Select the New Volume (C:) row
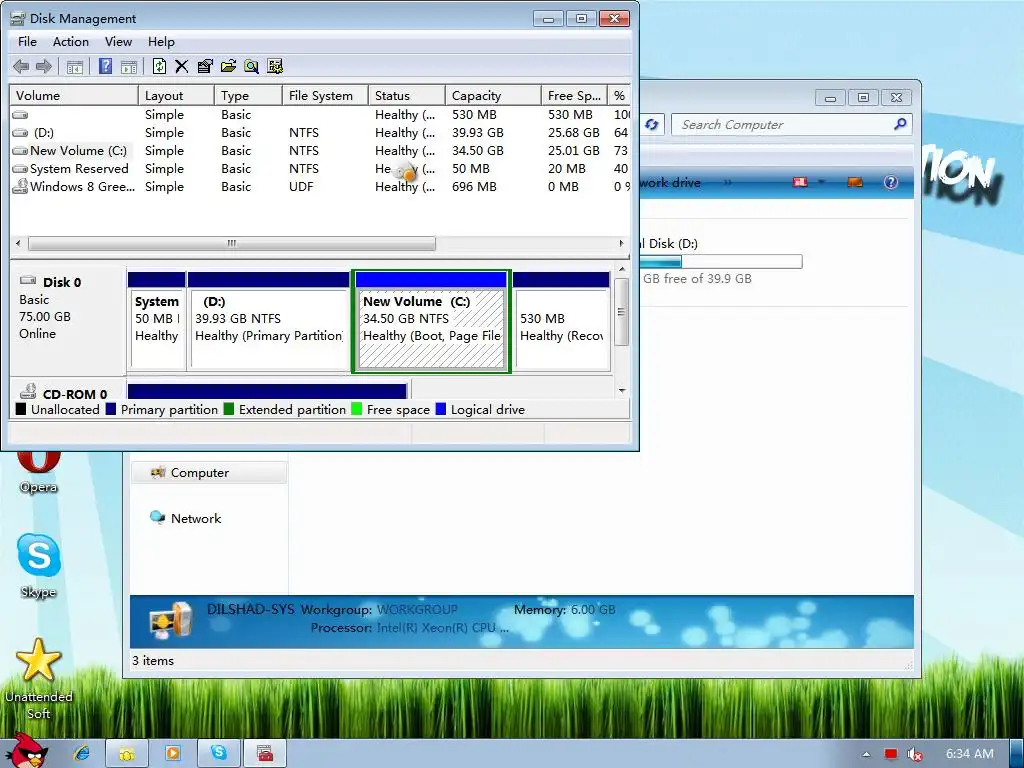The width and height of the screenshot is (1024, 768). [321, 151]
